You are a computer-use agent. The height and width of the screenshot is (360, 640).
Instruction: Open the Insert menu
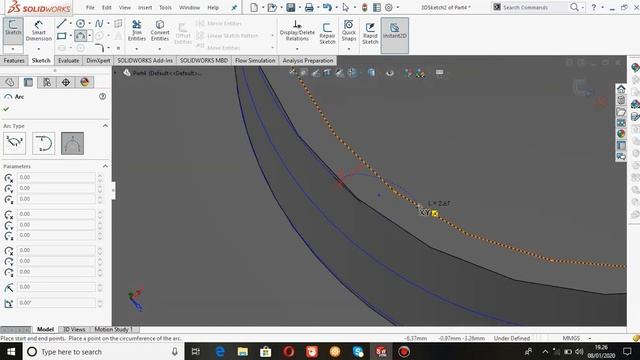[145, 7]
